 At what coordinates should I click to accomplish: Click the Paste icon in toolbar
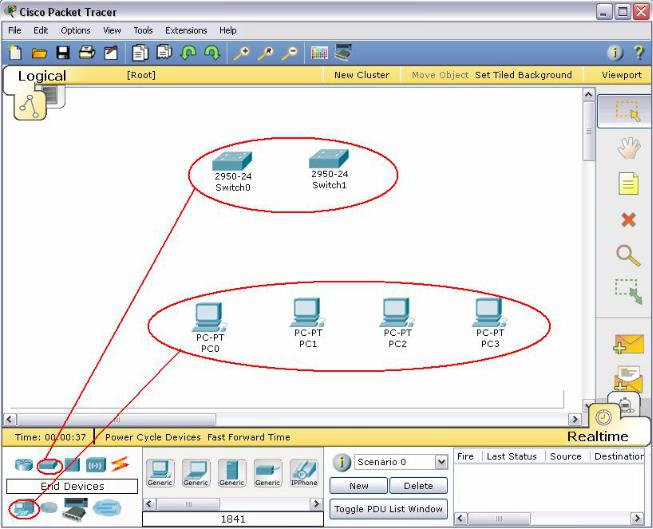[x=164, y=52]
